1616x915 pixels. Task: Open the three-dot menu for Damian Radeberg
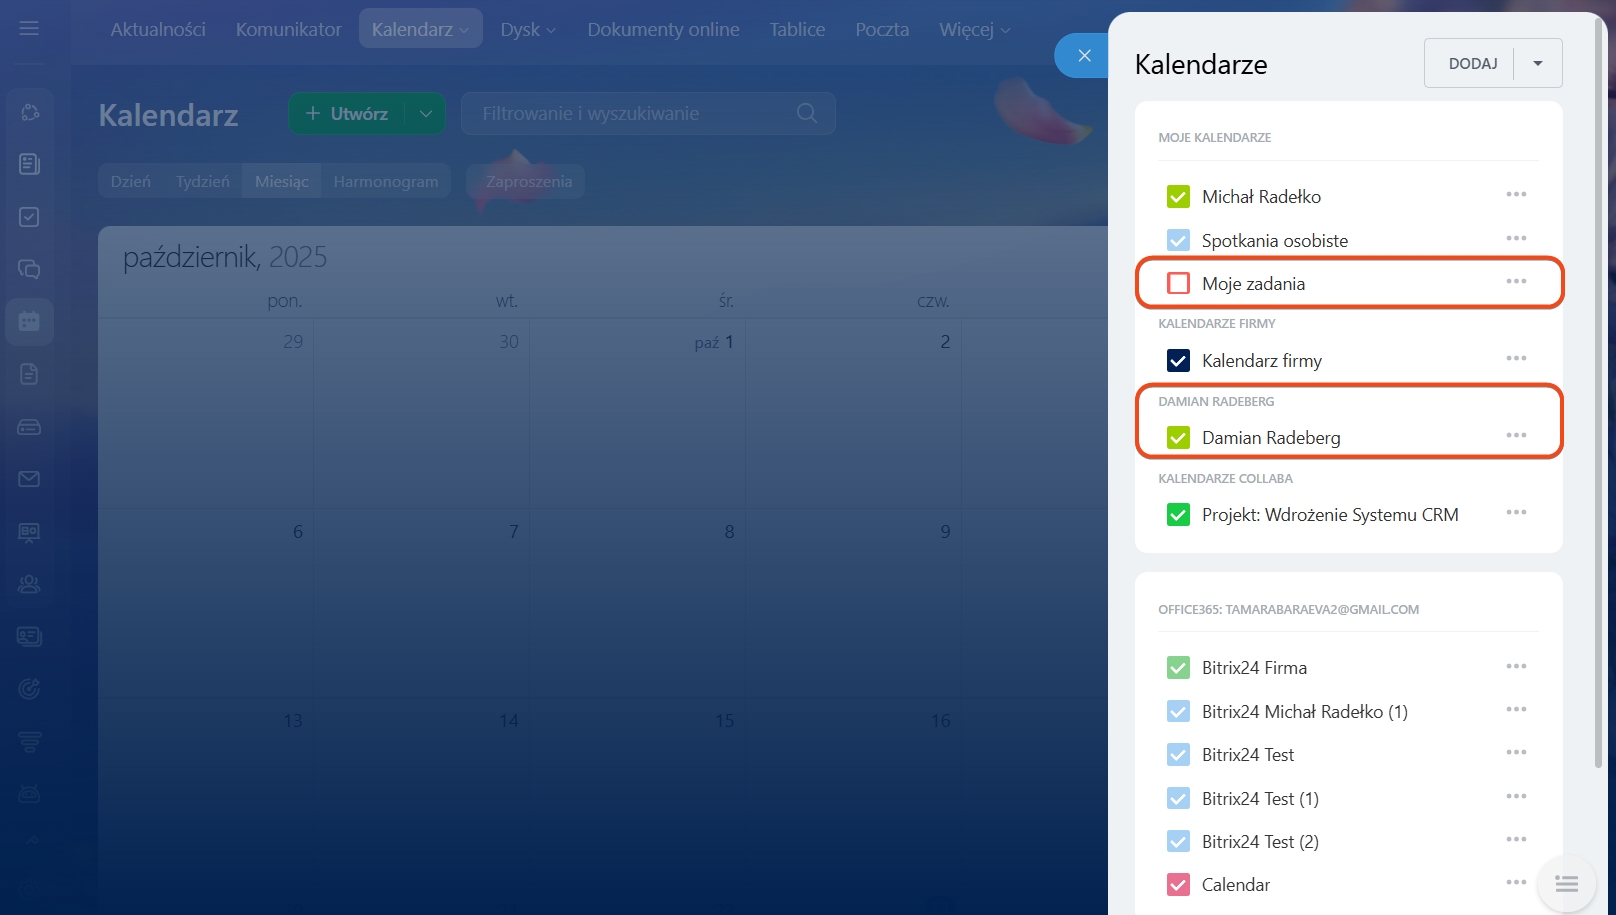(1516, 436)
